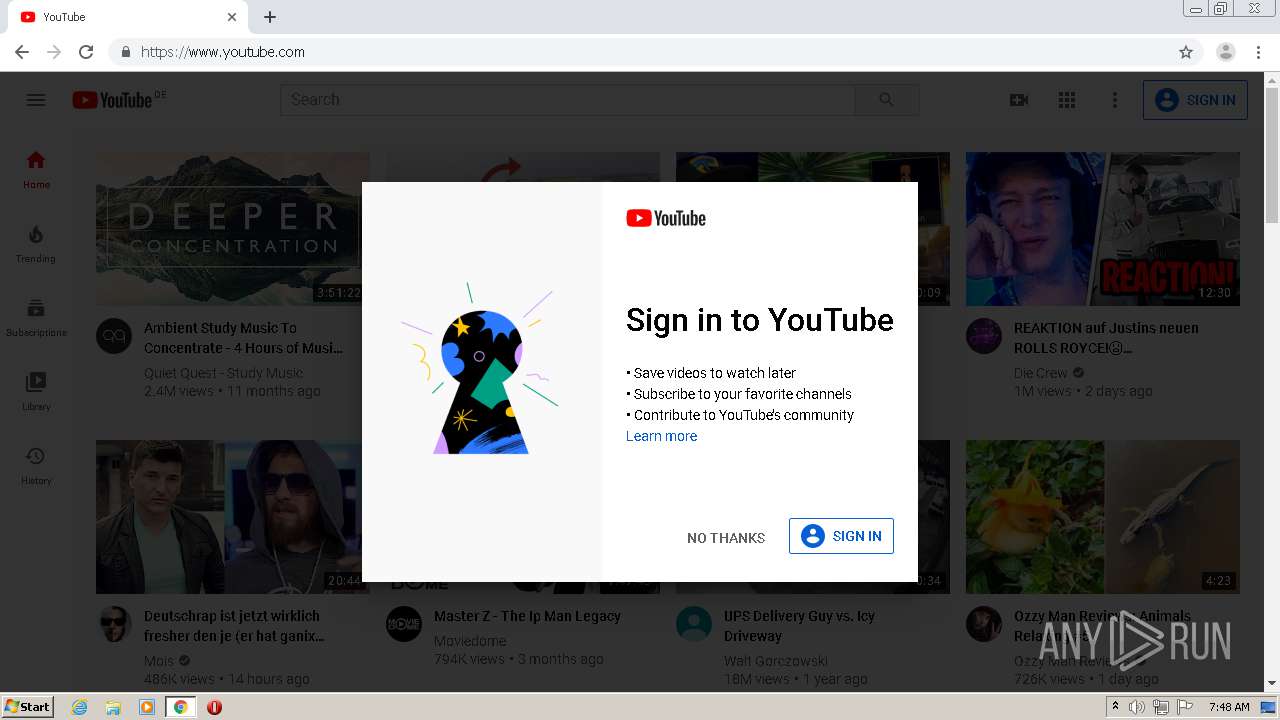Click 'Walt Gorczowski' channel name
This screenshot has width=1280, height=720.
coord(776,661)
